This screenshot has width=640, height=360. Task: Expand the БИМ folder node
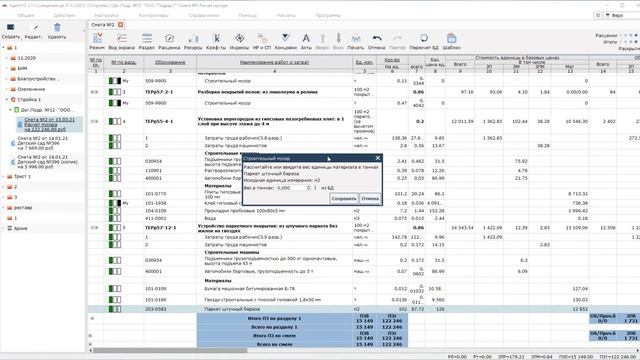click(7, 68)
